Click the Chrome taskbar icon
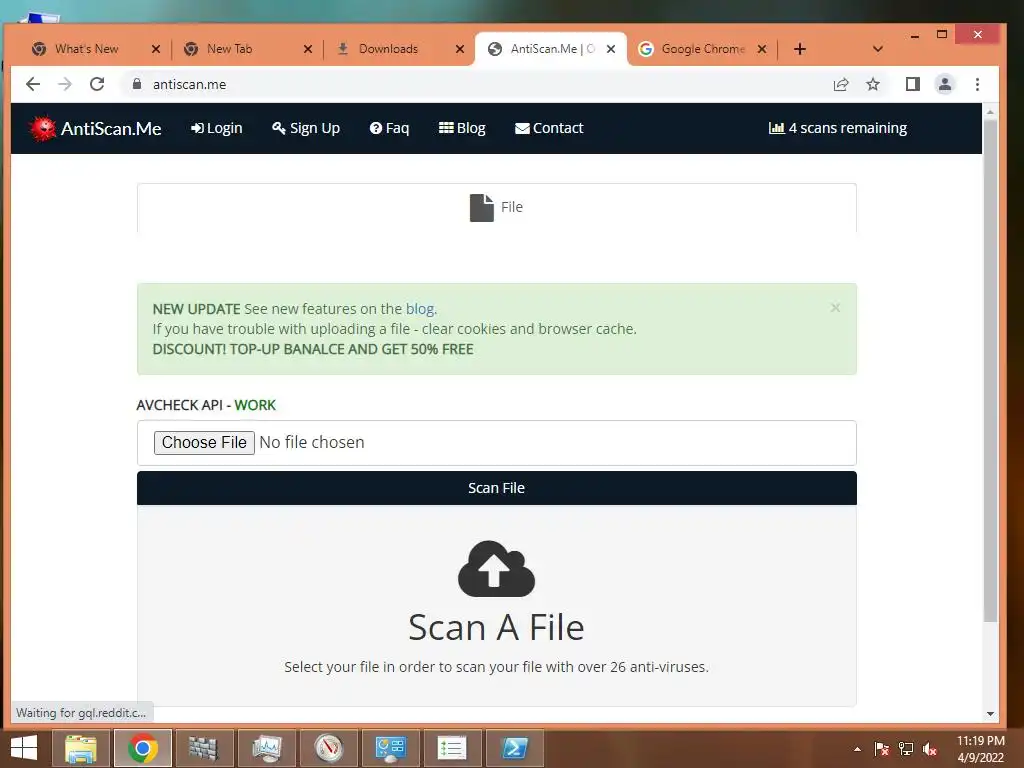This screenshot has width=1024, height=768. coord(142,748)
